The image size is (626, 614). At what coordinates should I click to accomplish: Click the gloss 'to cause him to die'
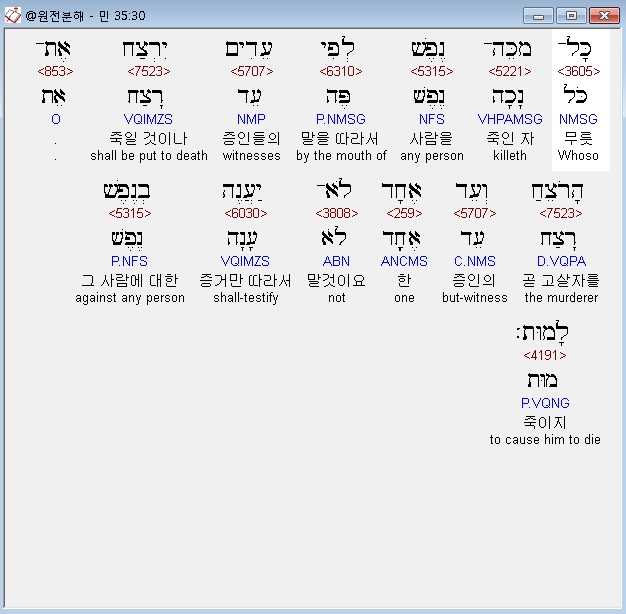(545, 439)
